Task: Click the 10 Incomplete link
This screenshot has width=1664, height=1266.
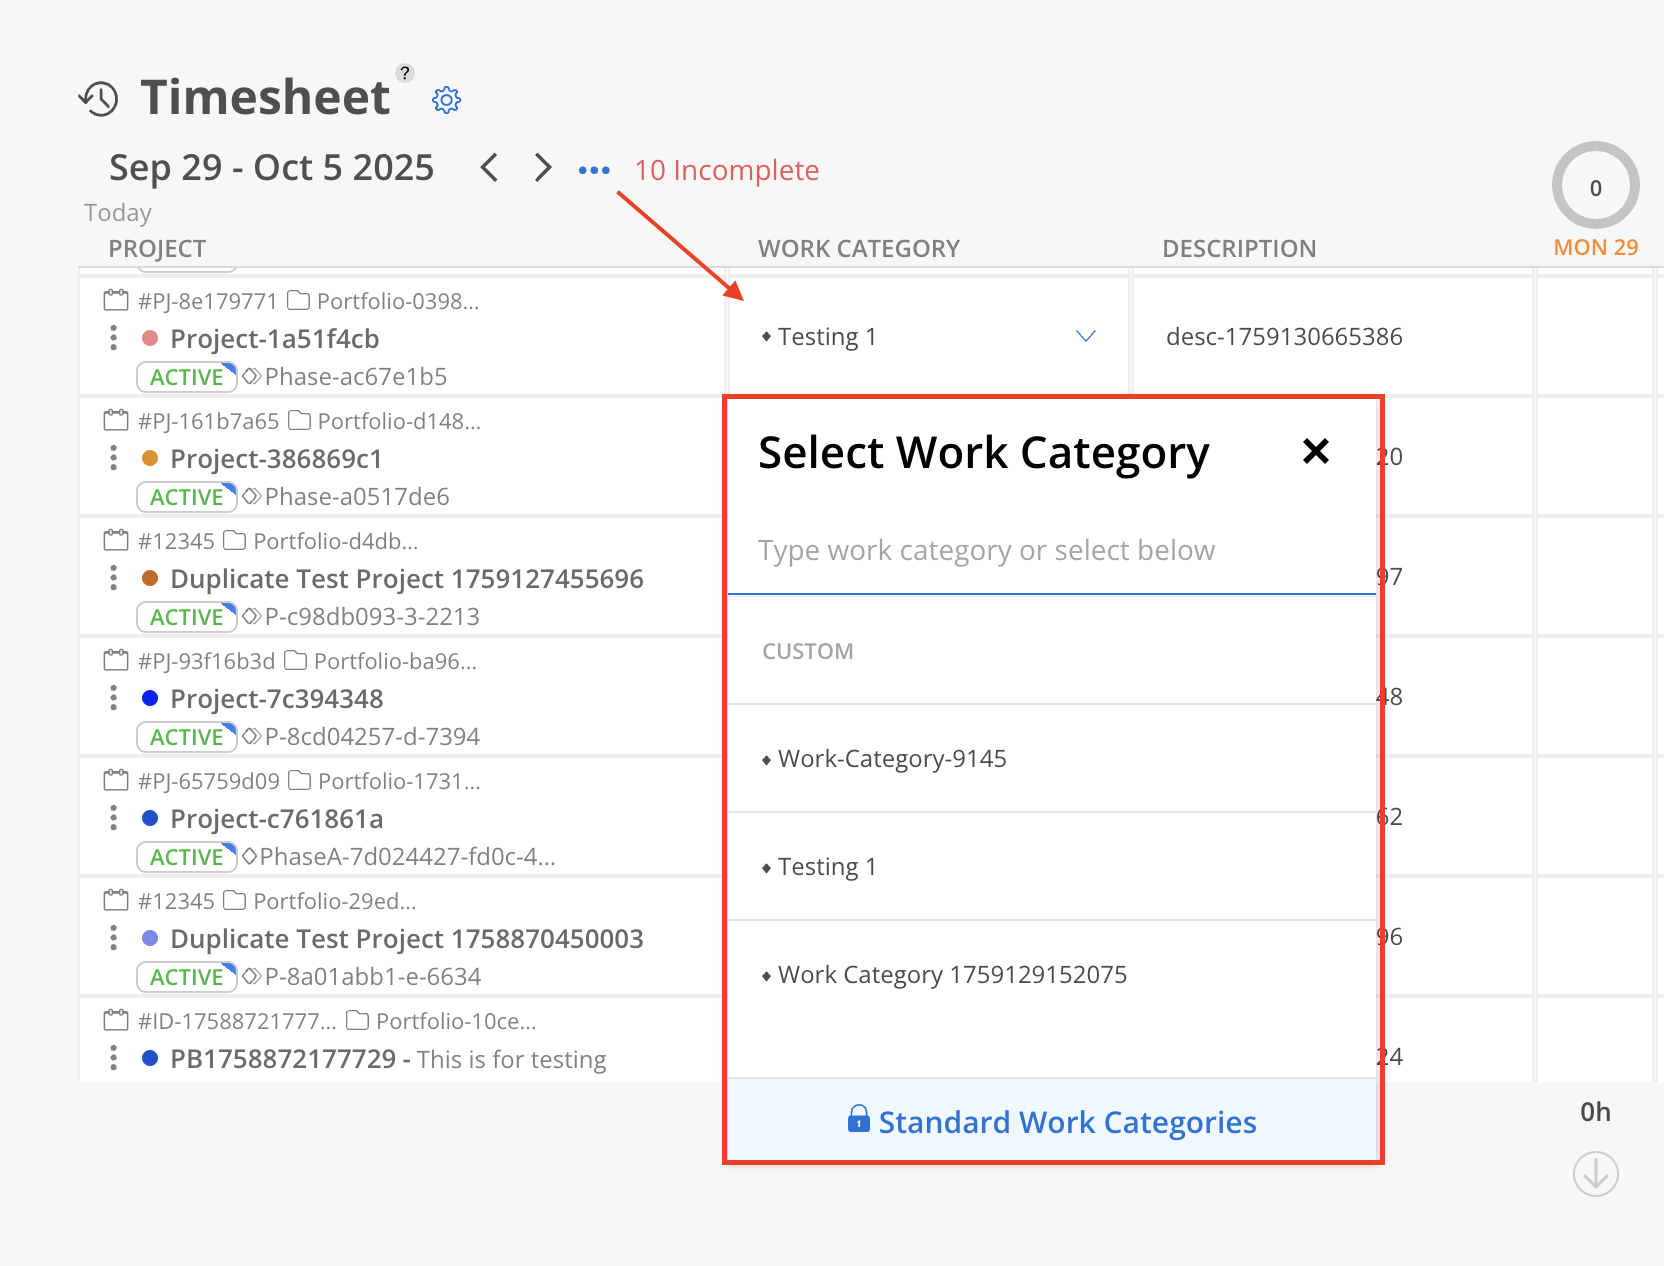Action: pyautogui.click(x=726, y=170)
